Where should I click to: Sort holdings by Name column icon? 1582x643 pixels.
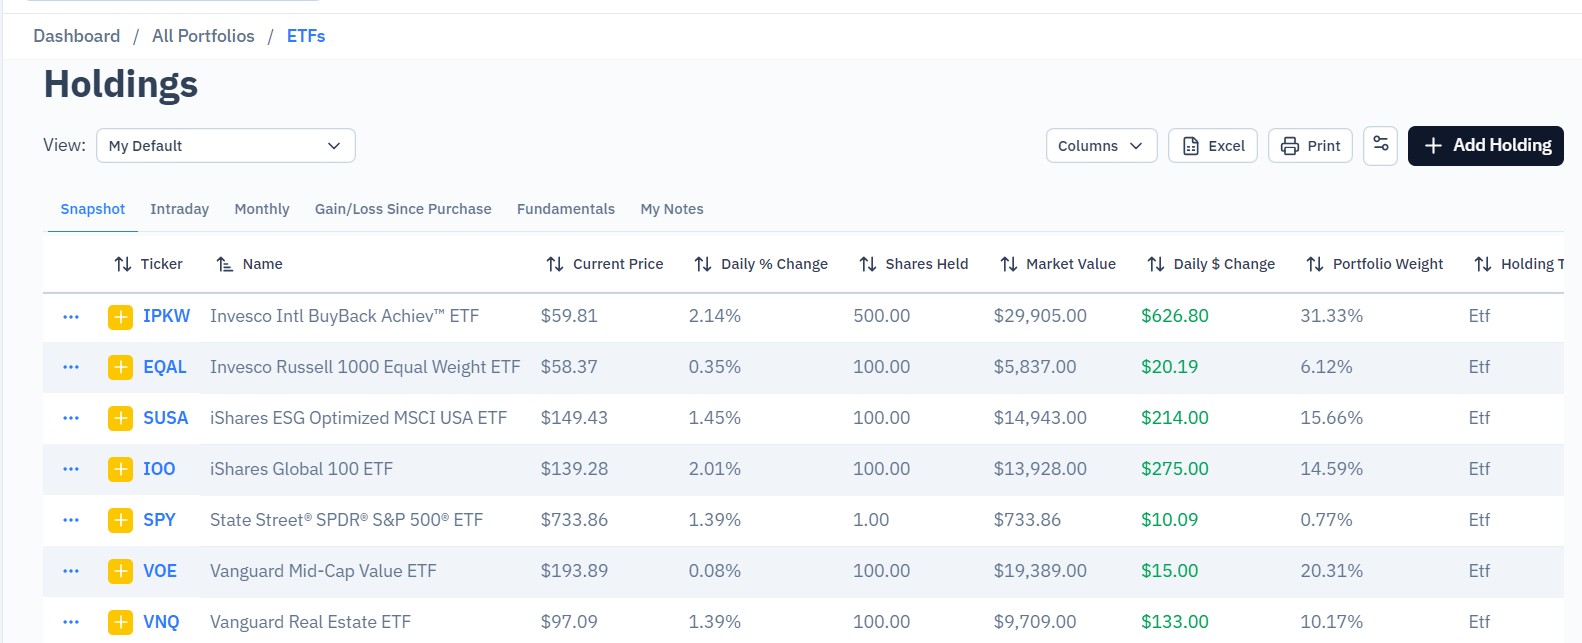point(225,264)
